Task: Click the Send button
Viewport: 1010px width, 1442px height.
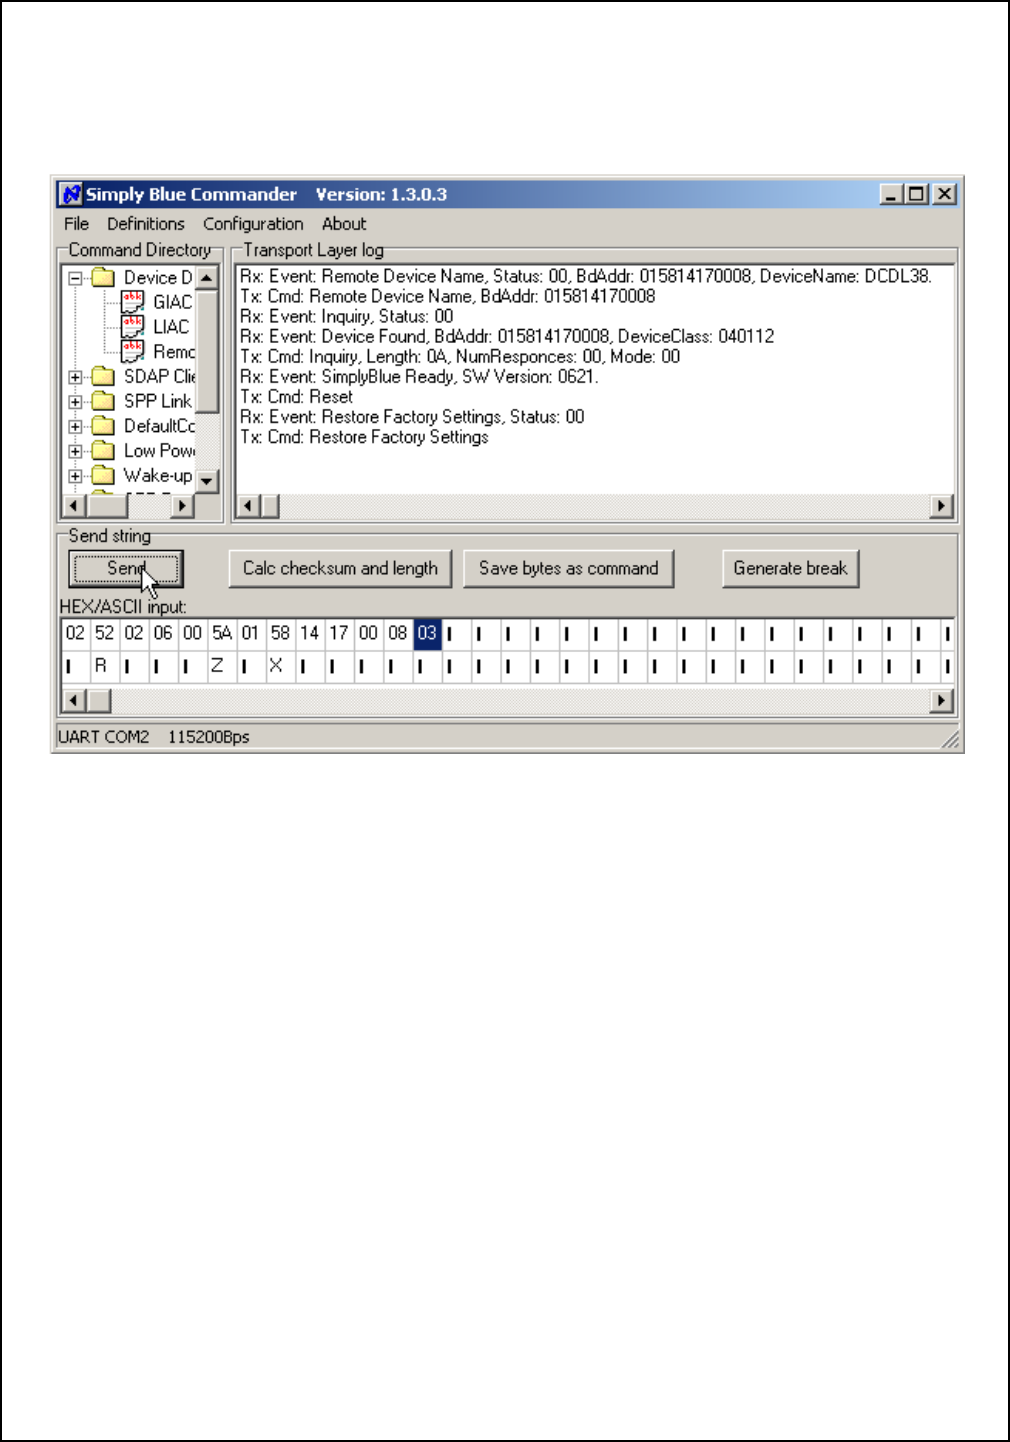Action: coord(126,569)
